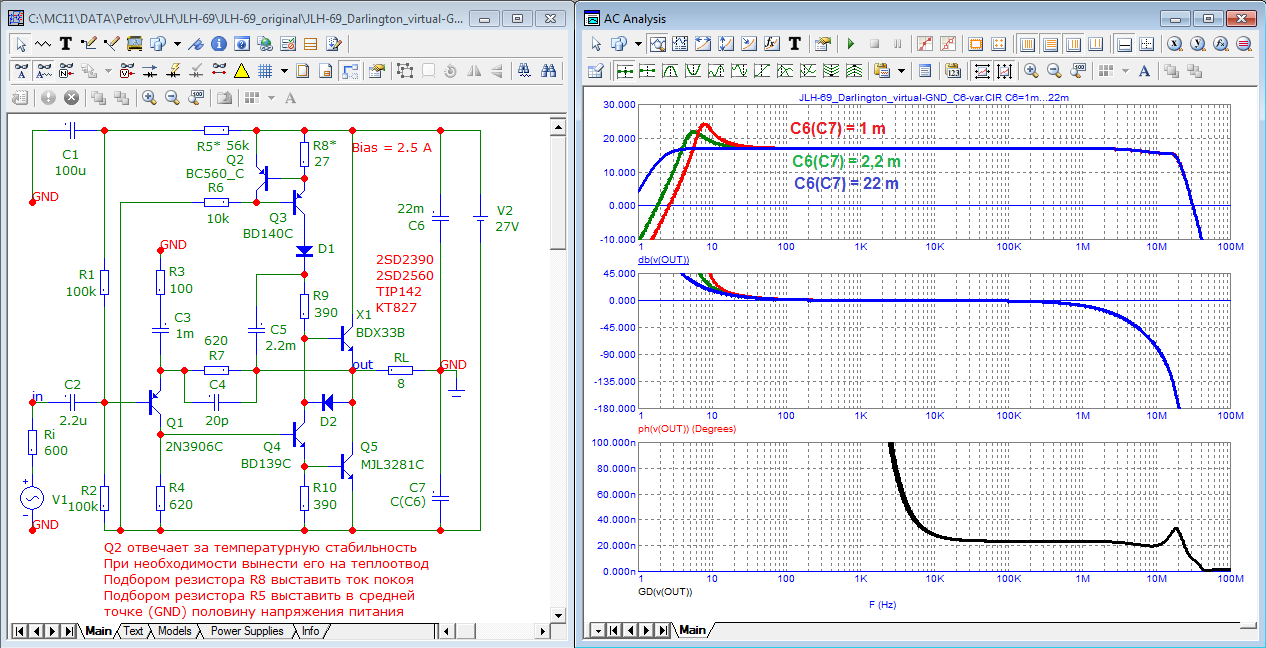The width and height of the screenshot is (1266, 648).
Task: Zoom out in AC Analysis toolbar
Action: pos(1054,71)
